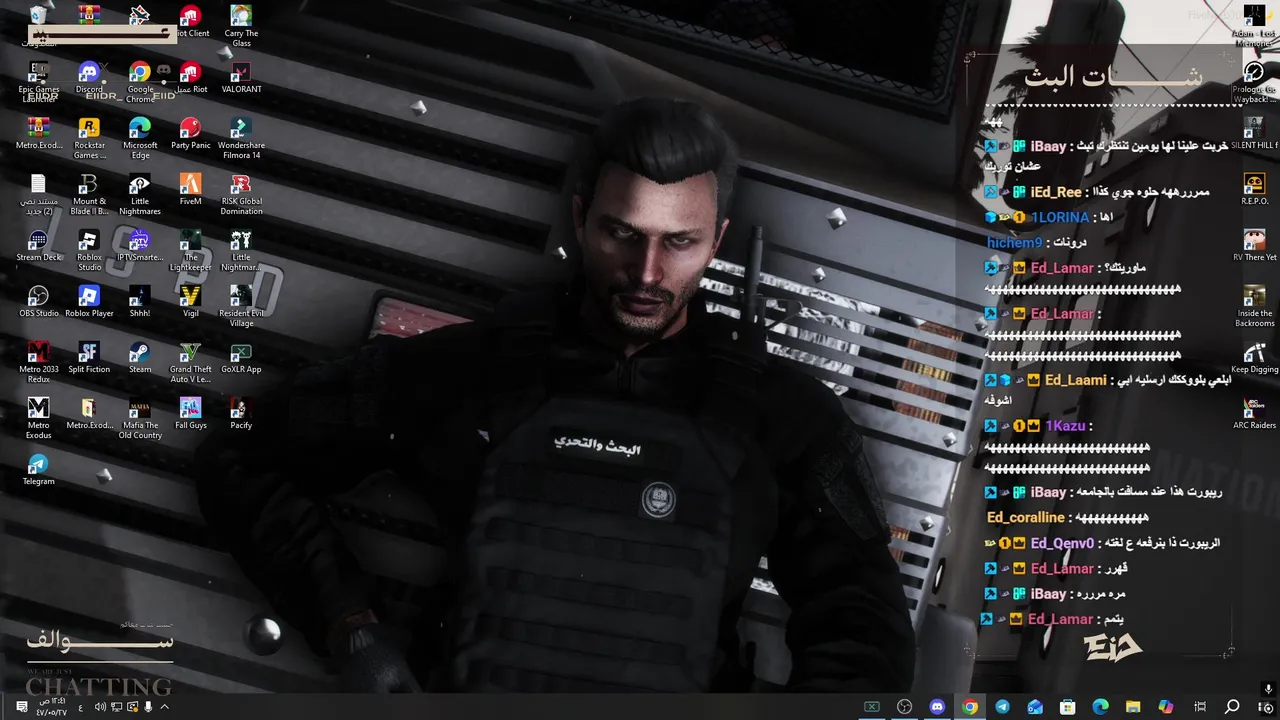Open the GoXLR App desktop shortcut
Image resolution: width=1280 pixels, height=720 pixels.
coord(241,358)
